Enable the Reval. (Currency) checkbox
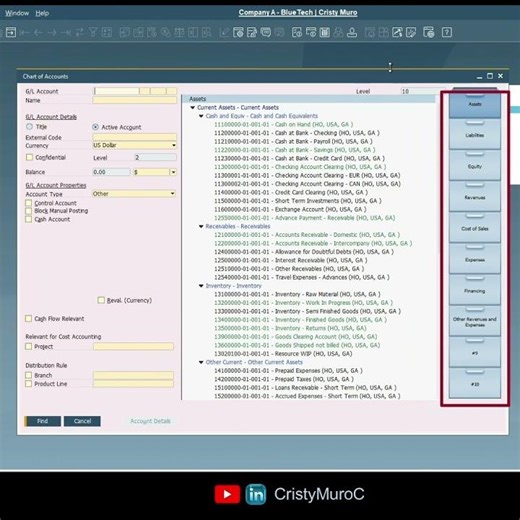520x520 pixels. coord(101,300)
